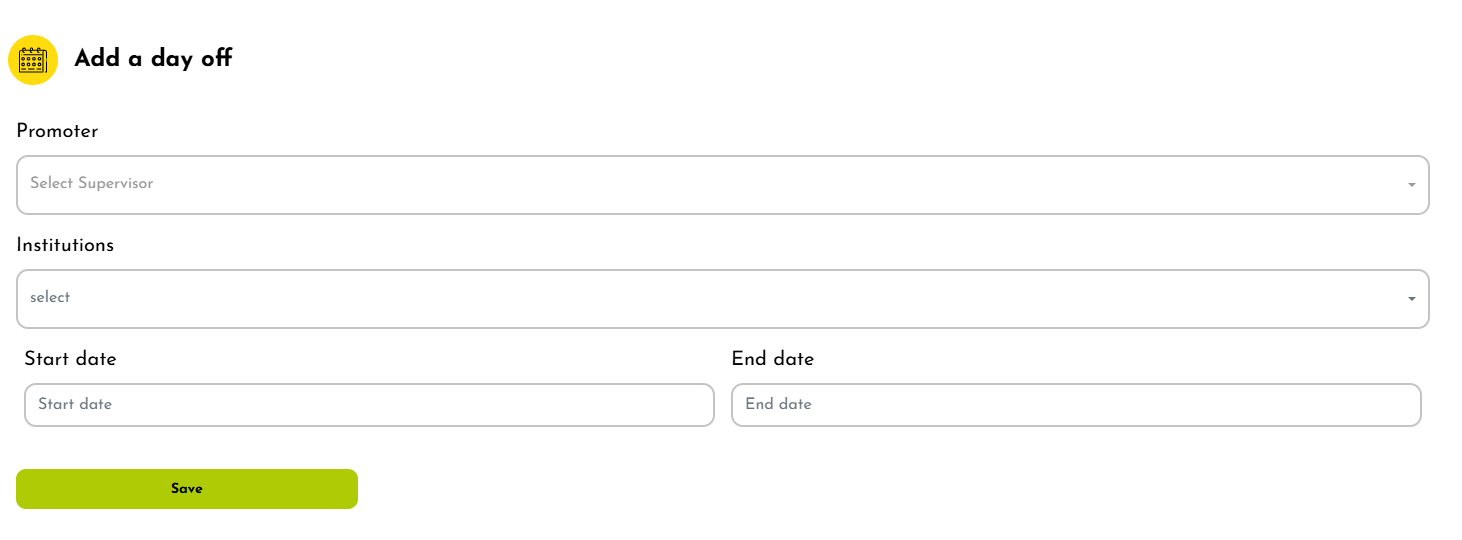Click the Start date label

(x=70, y=359)
